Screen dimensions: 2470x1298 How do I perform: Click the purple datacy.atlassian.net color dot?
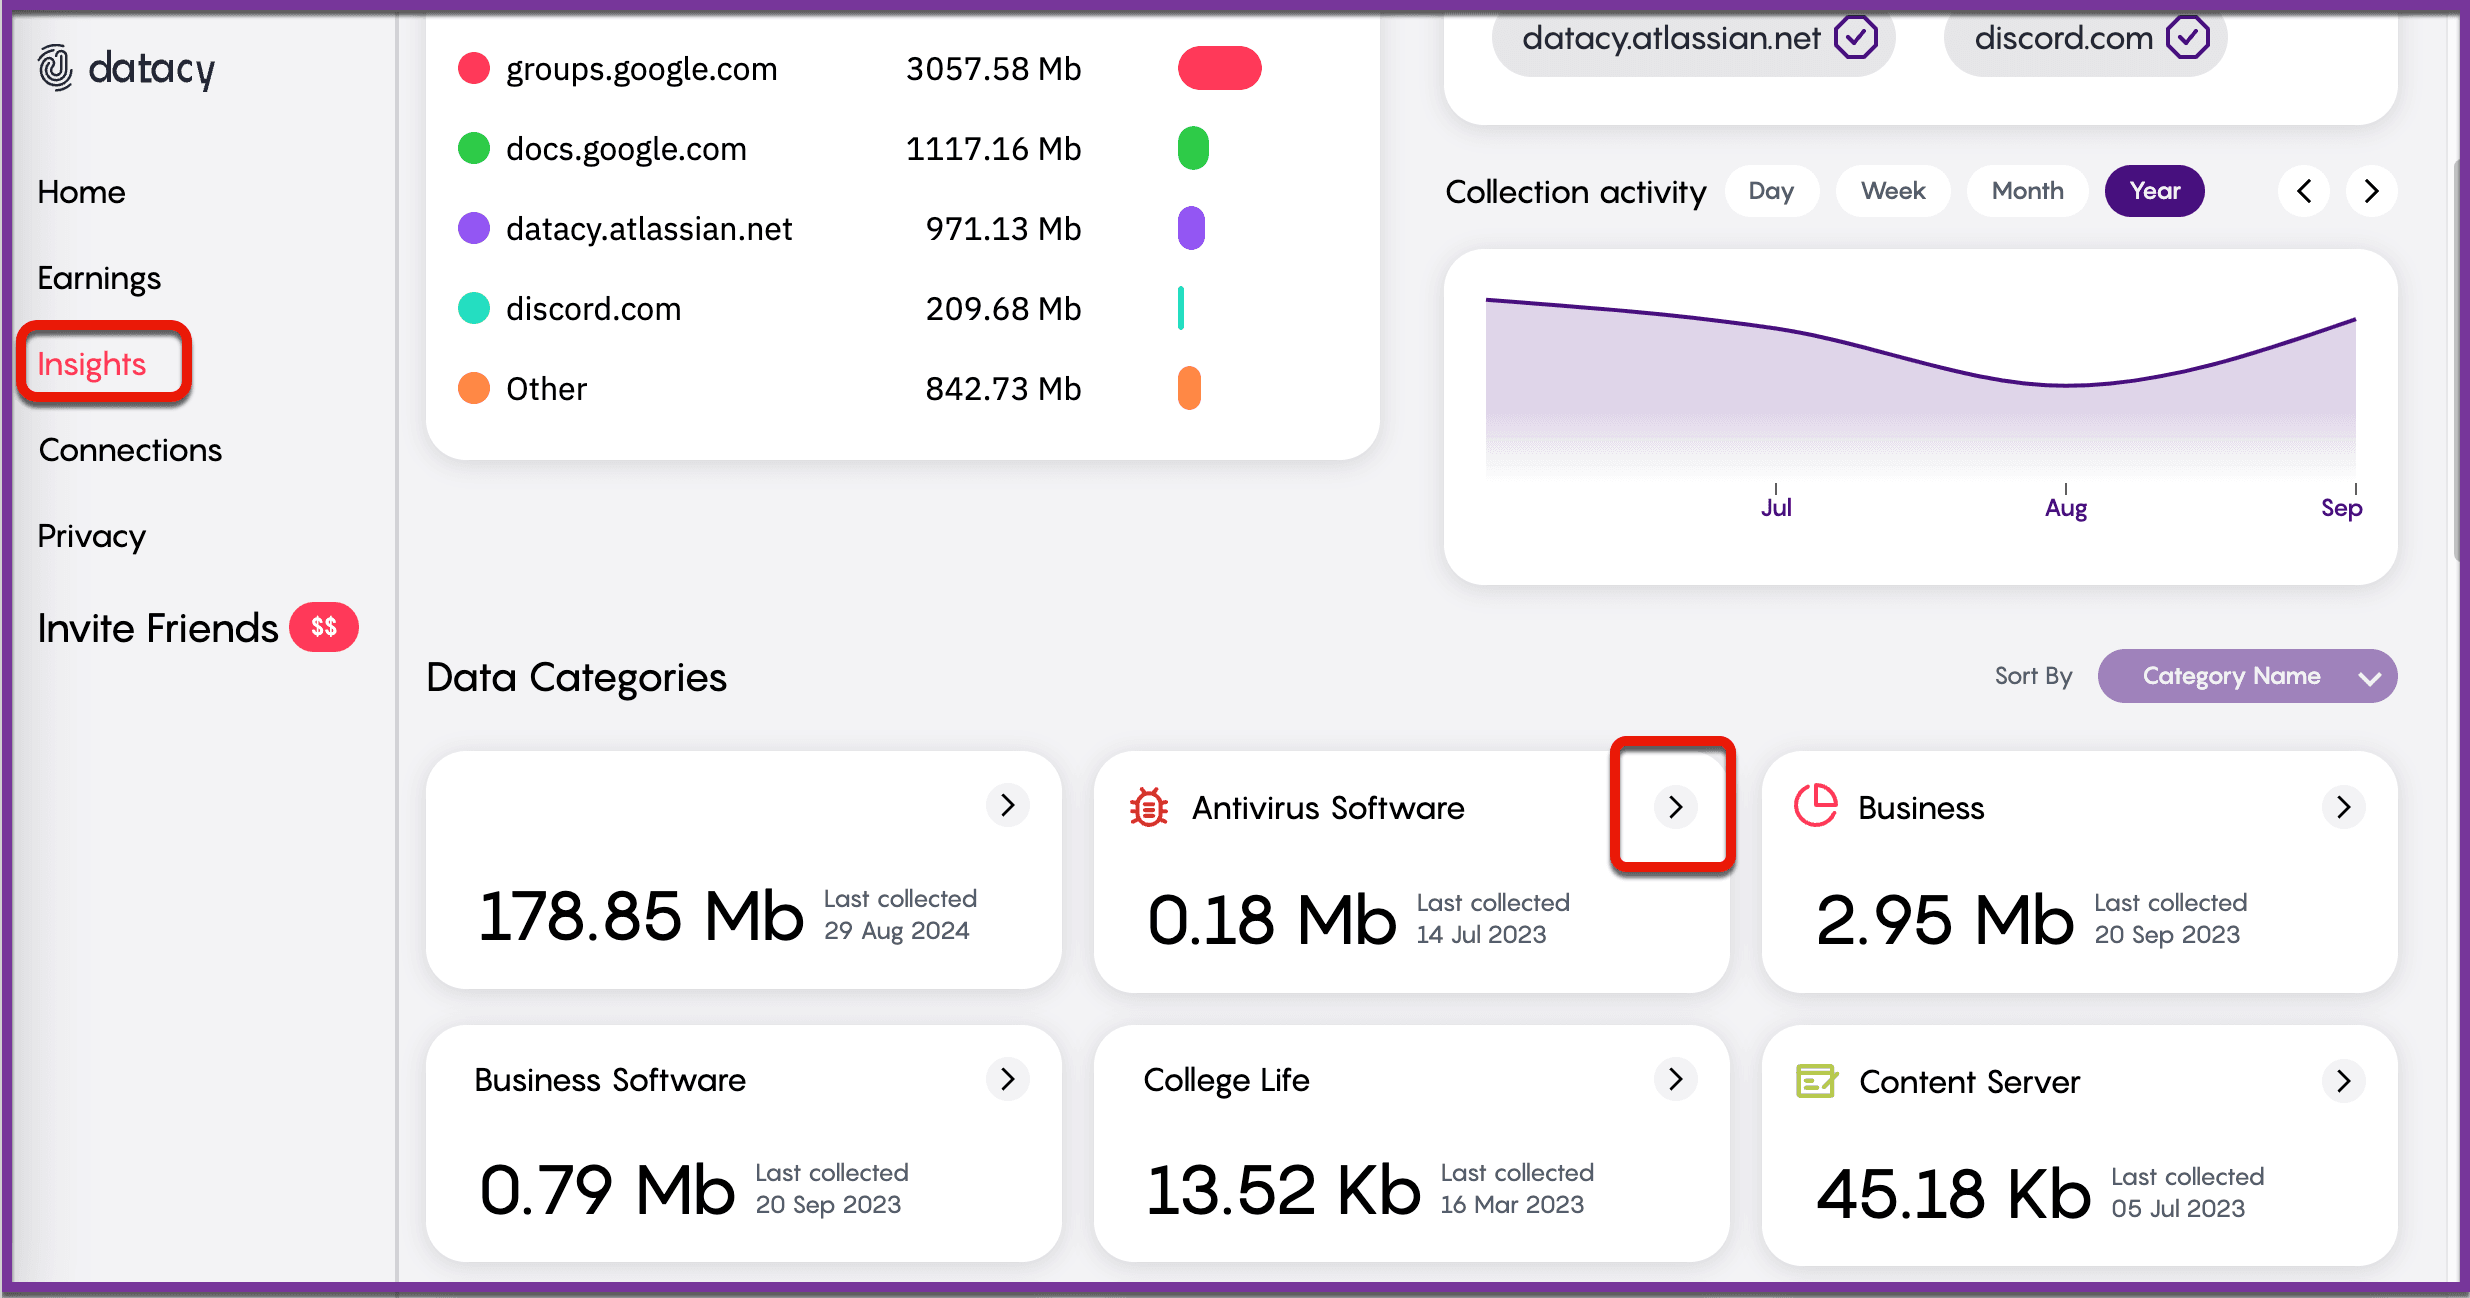tap(474, 228)
